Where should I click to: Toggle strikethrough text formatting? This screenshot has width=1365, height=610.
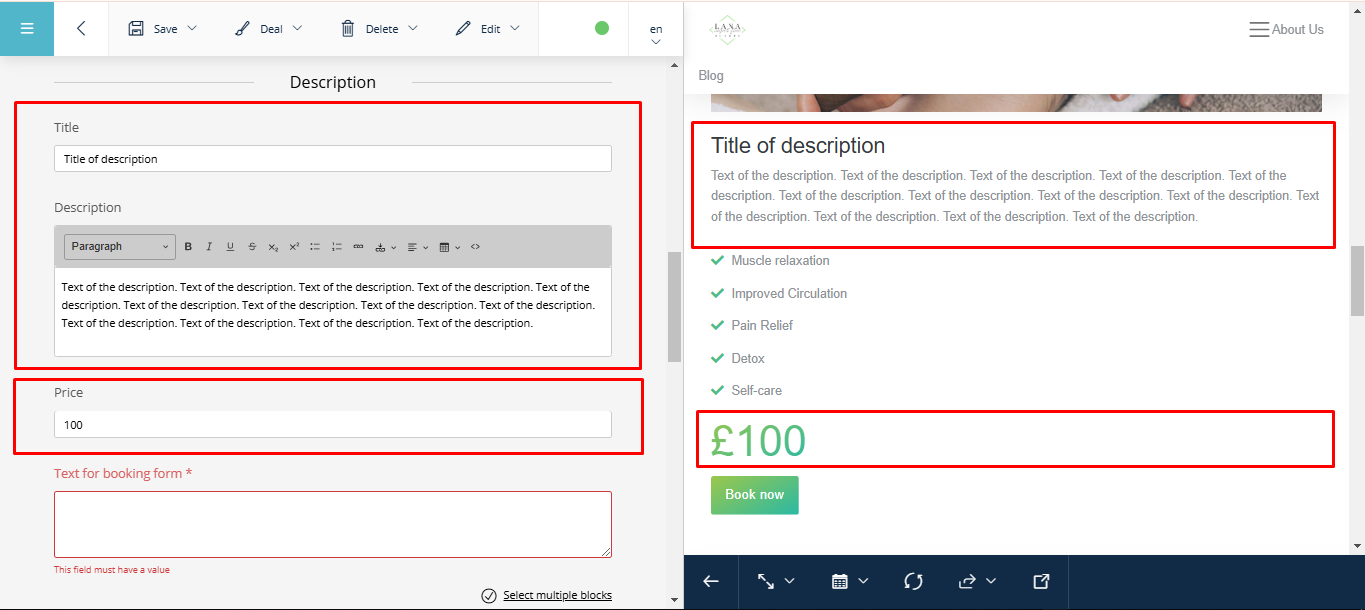coord(252,247)
